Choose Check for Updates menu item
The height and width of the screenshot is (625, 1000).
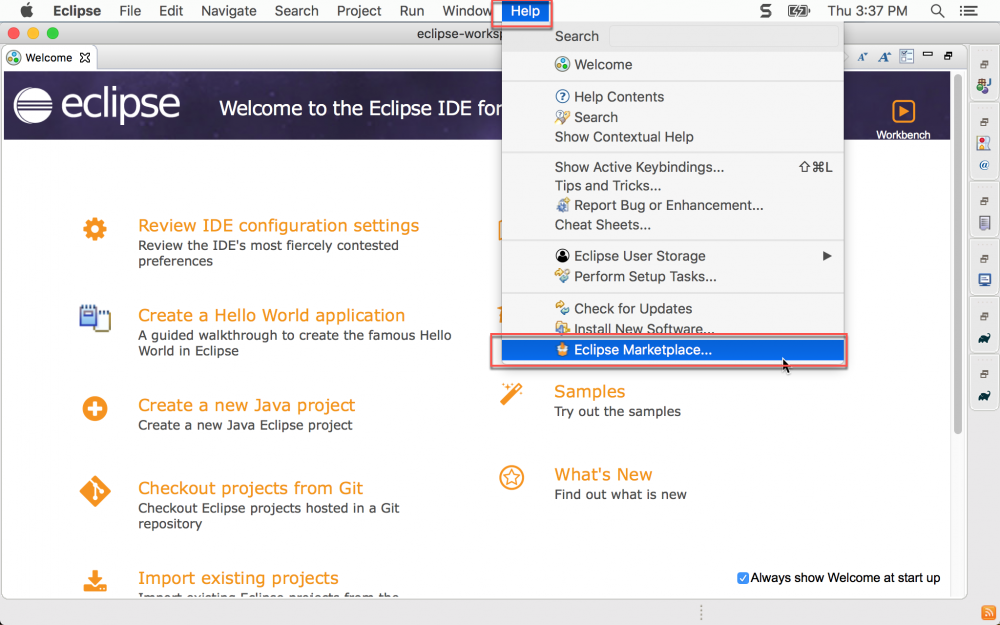point(632,309)
